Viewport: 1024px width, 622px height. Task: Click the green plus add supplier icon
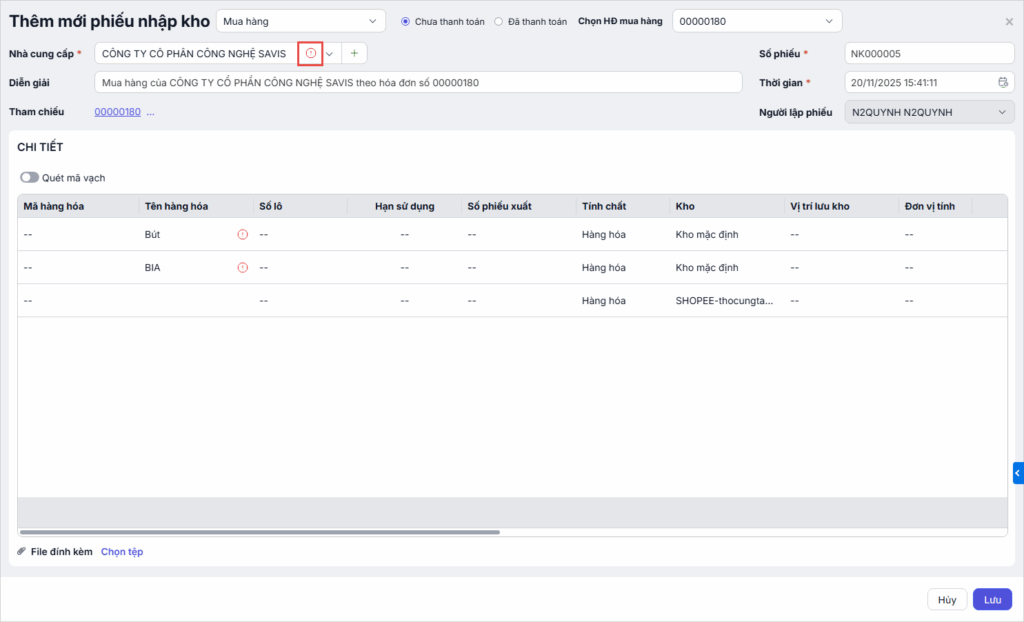tap(354, 53)
